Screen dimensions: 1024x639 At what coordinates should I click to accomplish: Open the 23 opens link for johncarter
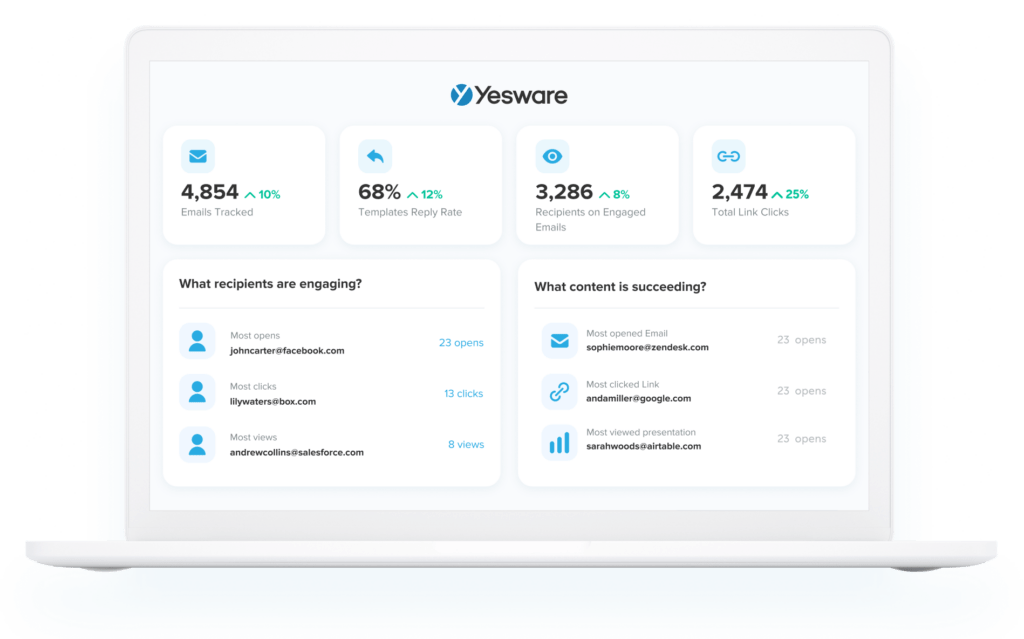461,342
